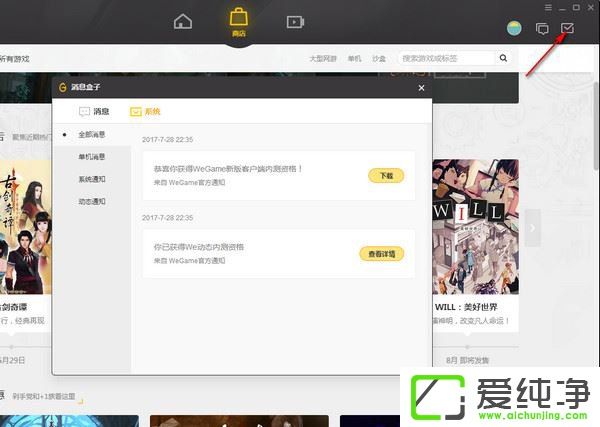The width and height of the screenshot is (600, 427).
Task: Click the user avatar icon
Action: [x=514, y=28]
